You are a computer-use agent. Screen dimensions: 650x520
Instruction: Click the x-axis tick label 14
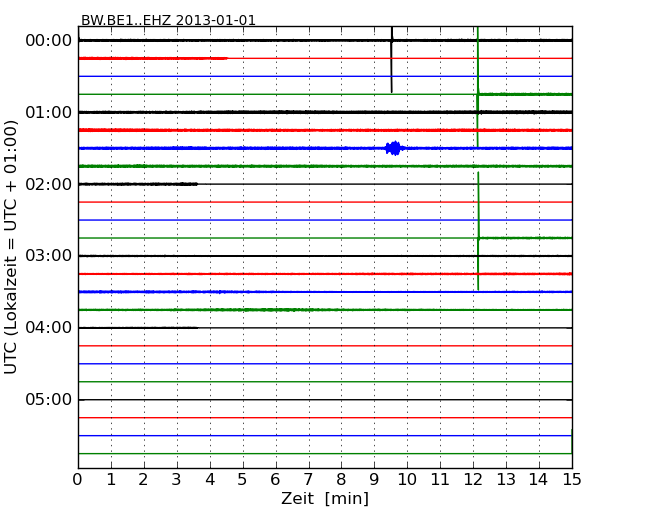[539, 480]
